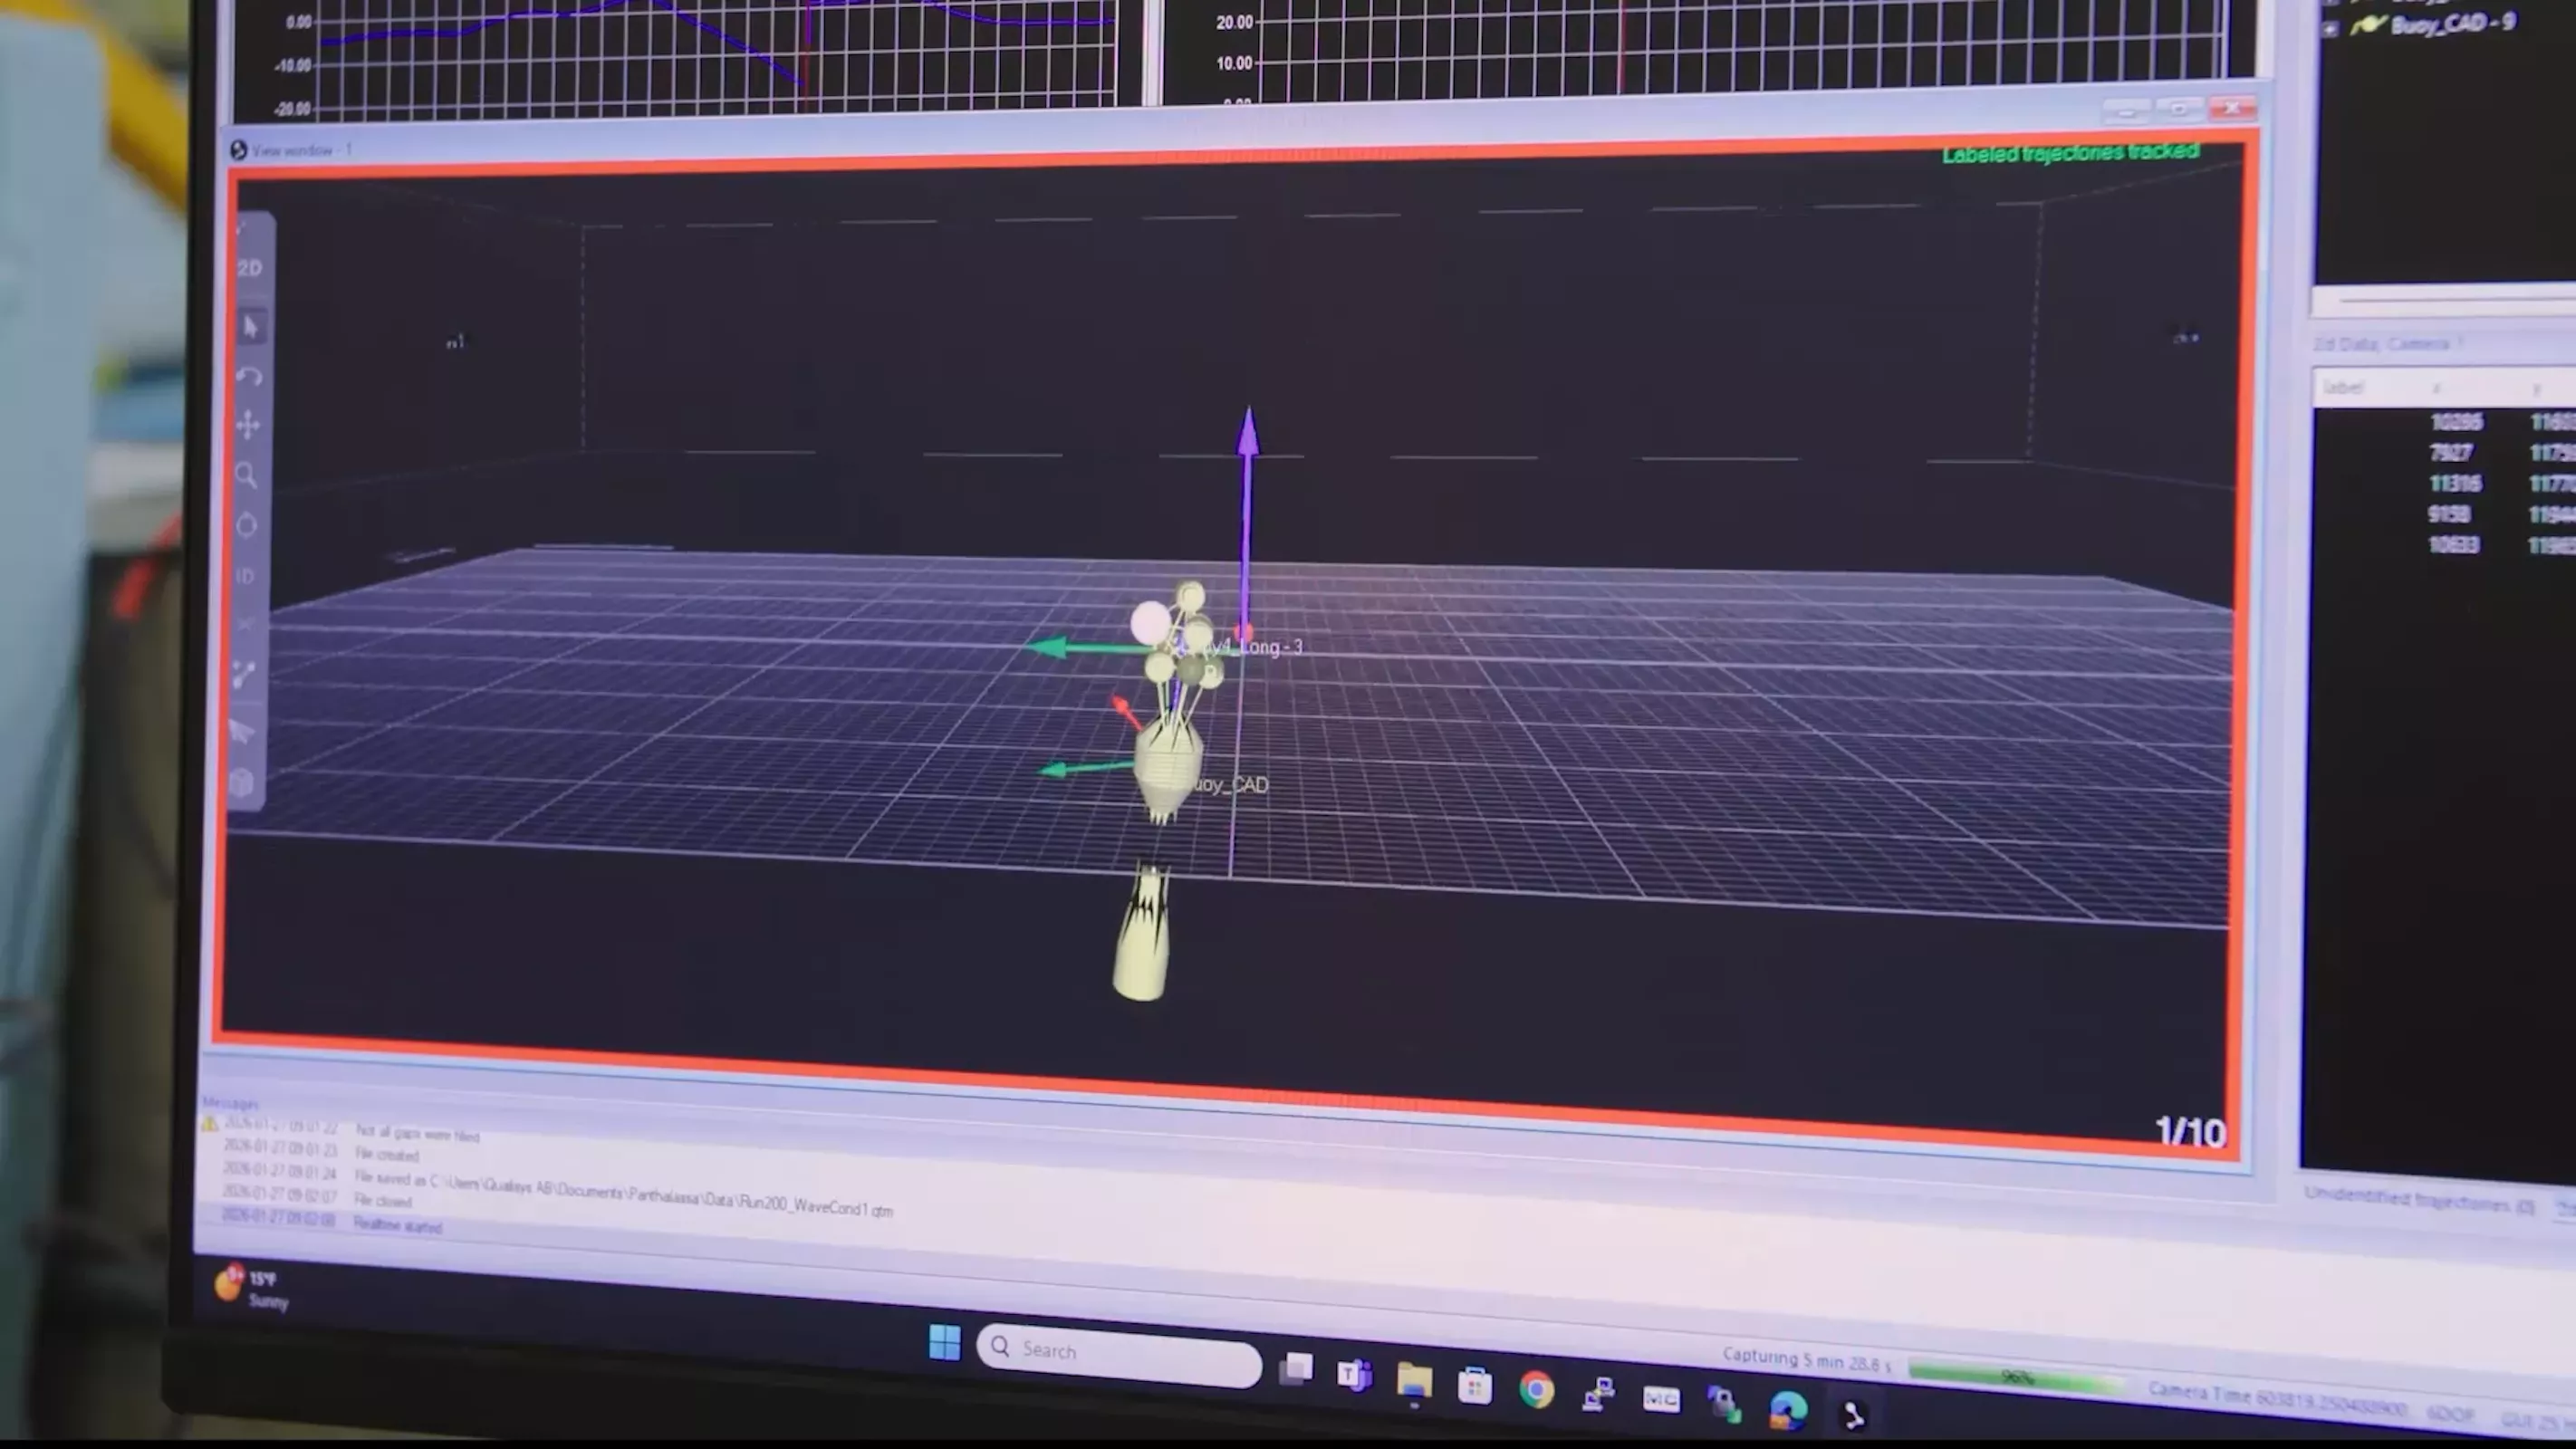
Task: Click value 11316 in 2D data table
Action: [2456, 483]
